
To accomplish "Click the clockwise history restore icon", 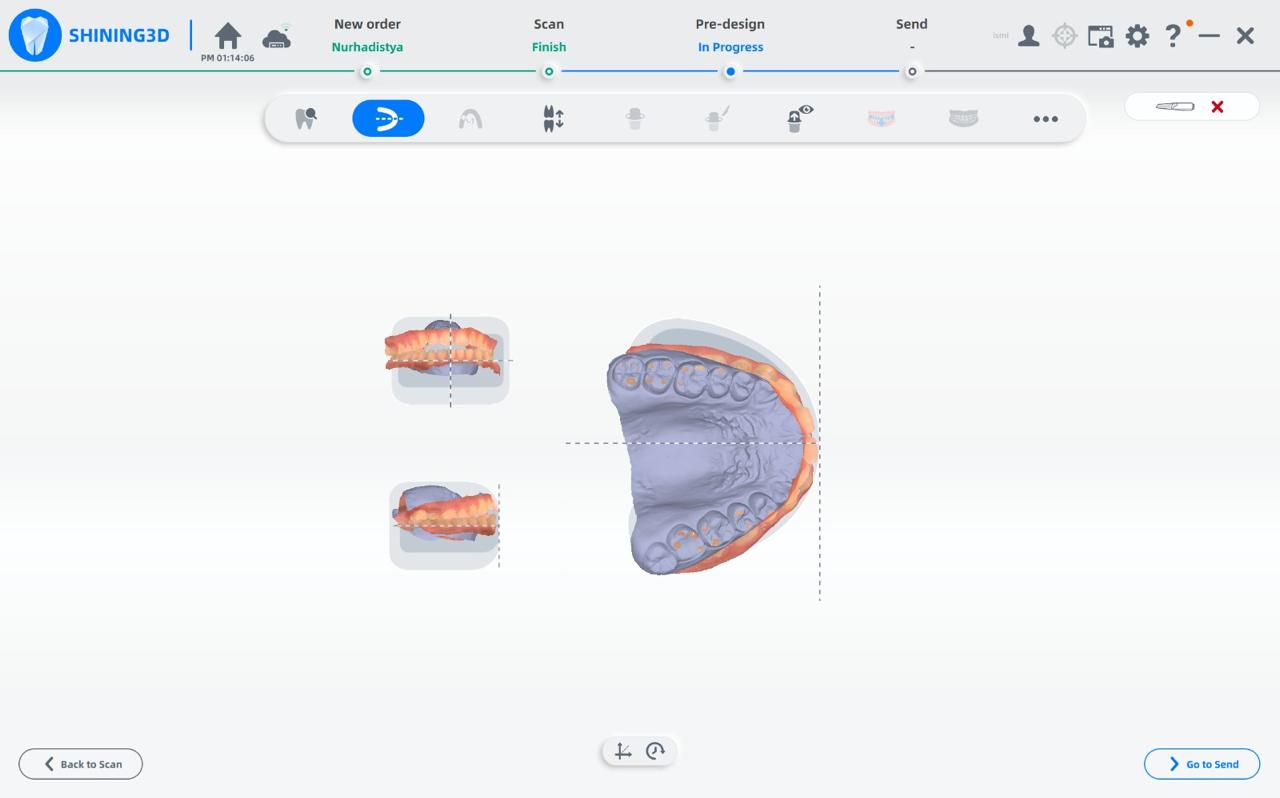I will coord(656,751).
